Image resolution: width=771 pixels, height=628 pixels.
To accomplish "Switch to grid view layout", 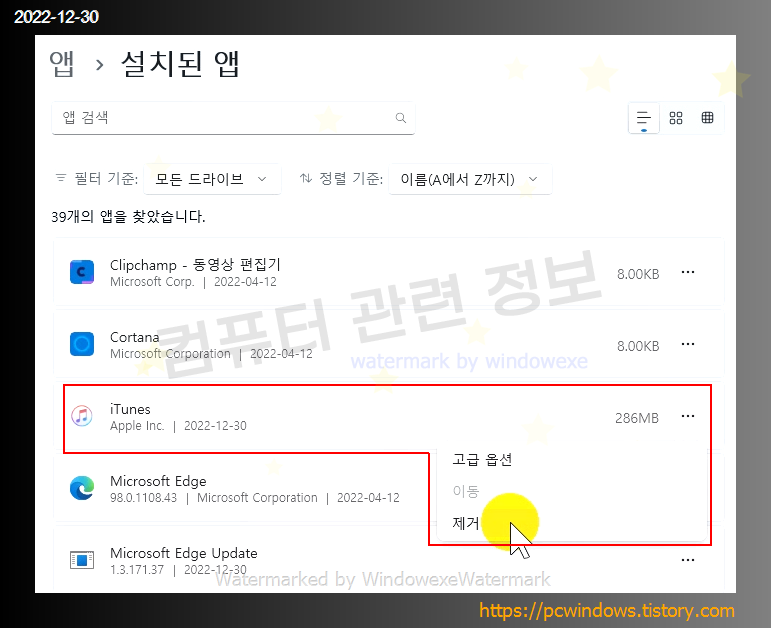I will pos(676,118).
